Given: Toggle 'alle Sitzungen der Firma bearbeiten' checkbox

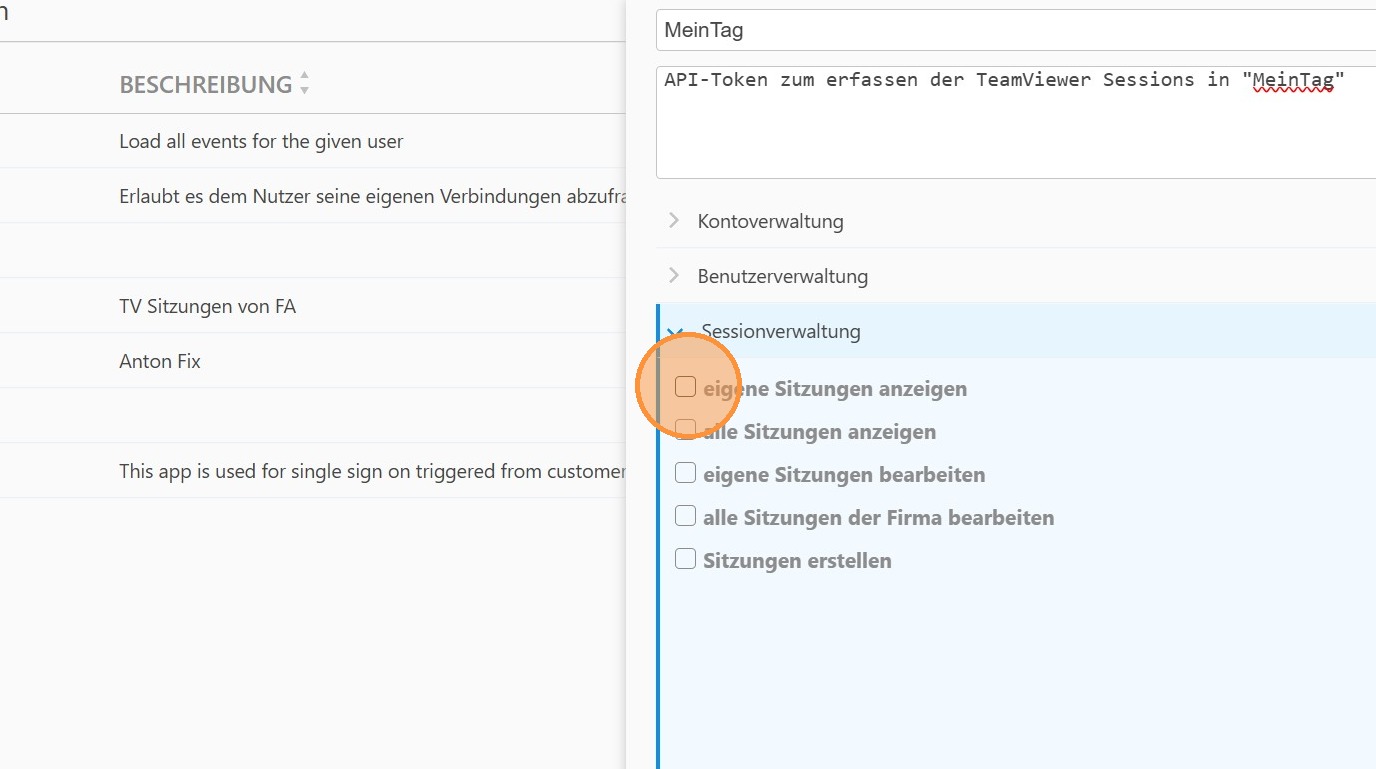Looking at the screenshot, I should tap(685, 516).
